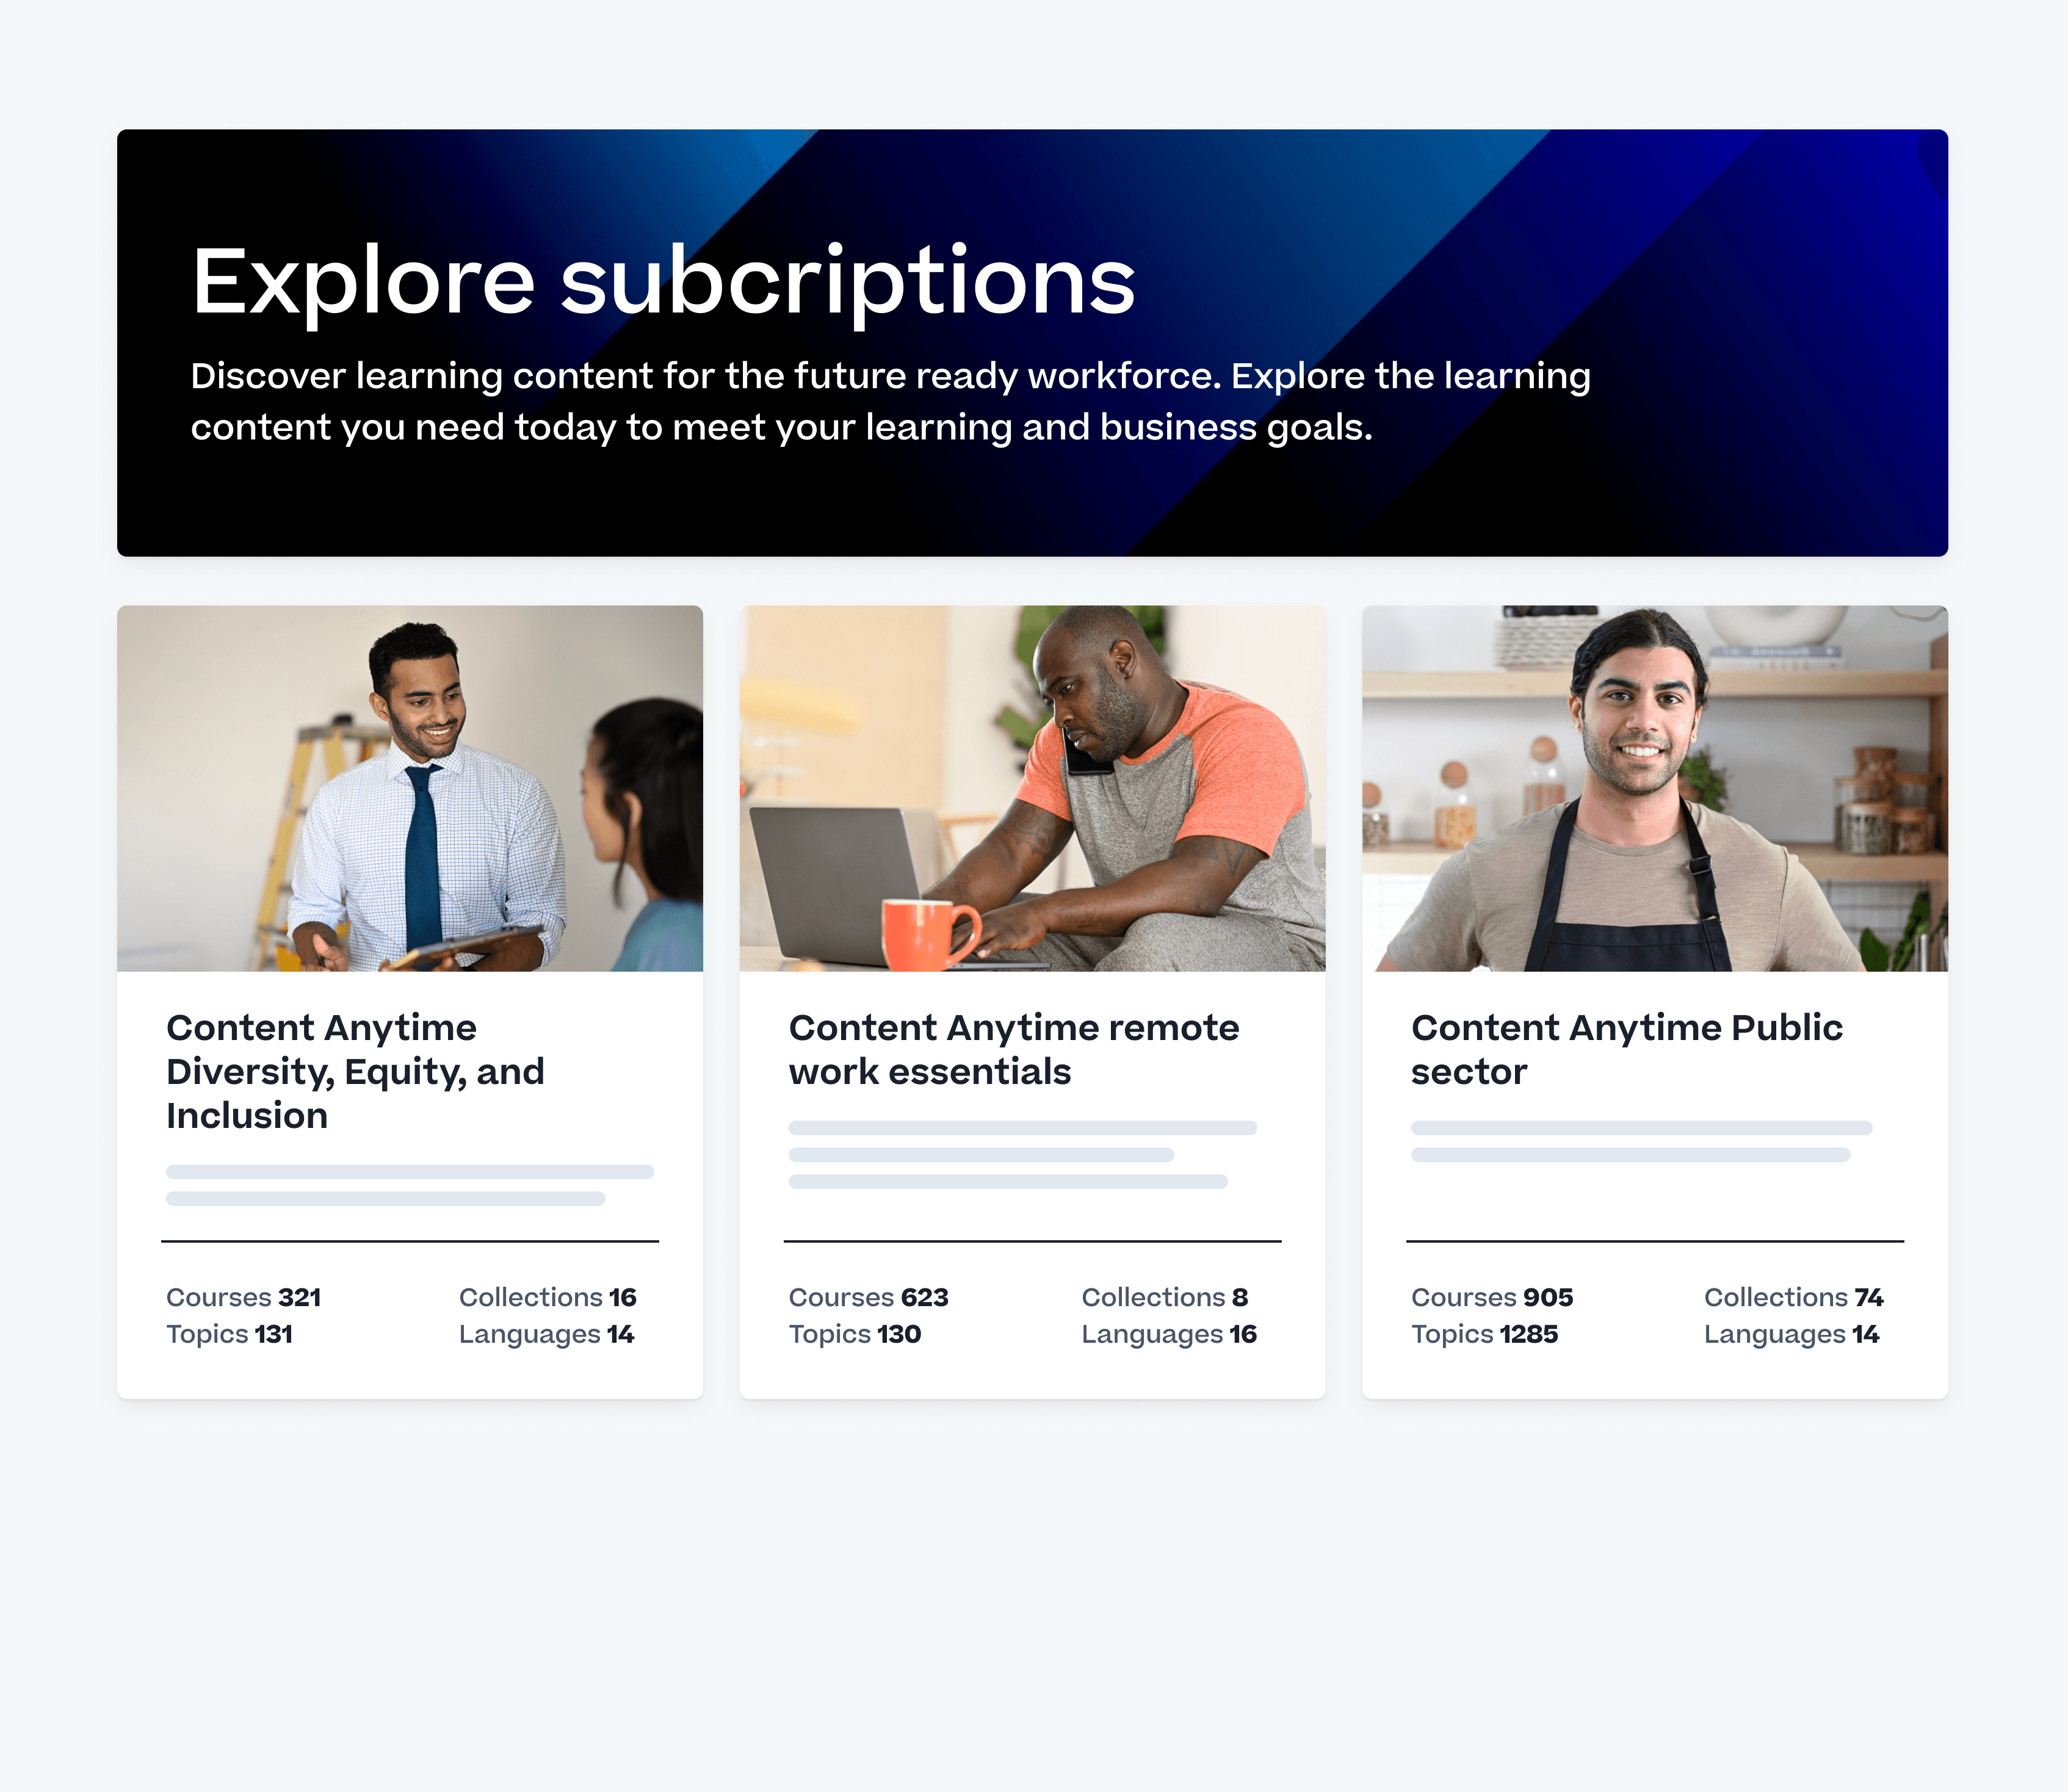Click Collections 74 on Public sector card
The width and height of the screenshot is (2068, 1792).
click(x=1793, y=1297)
